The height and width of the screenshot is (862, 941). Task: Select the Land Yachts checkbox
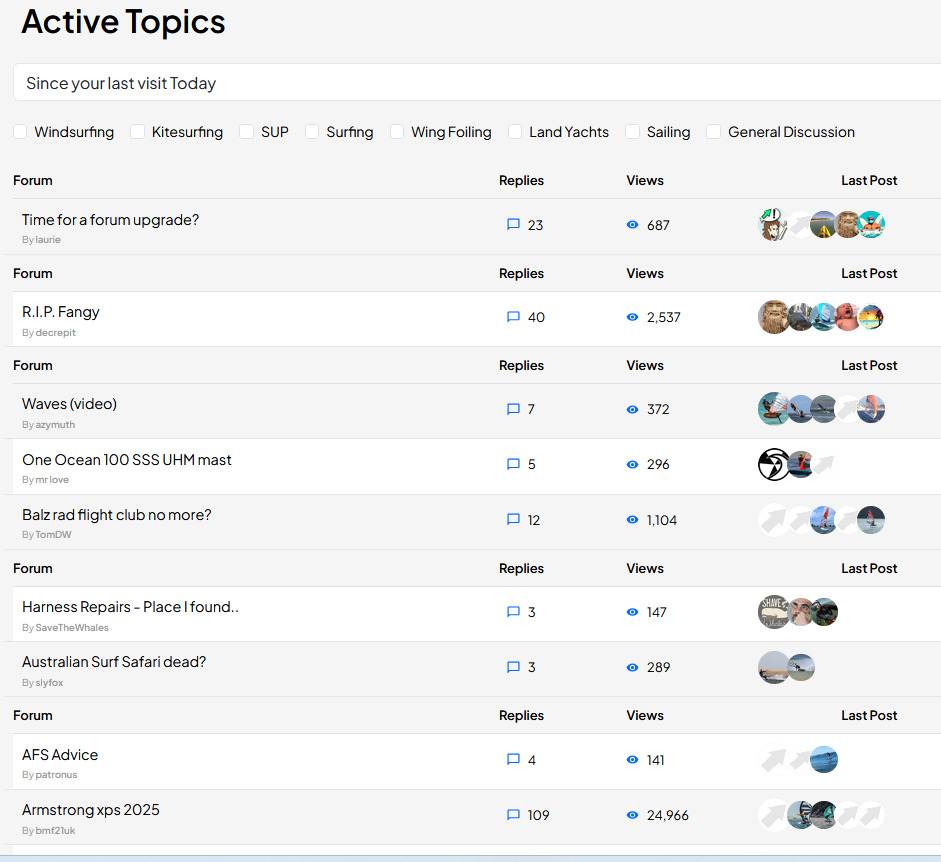[x=515, y=132]
